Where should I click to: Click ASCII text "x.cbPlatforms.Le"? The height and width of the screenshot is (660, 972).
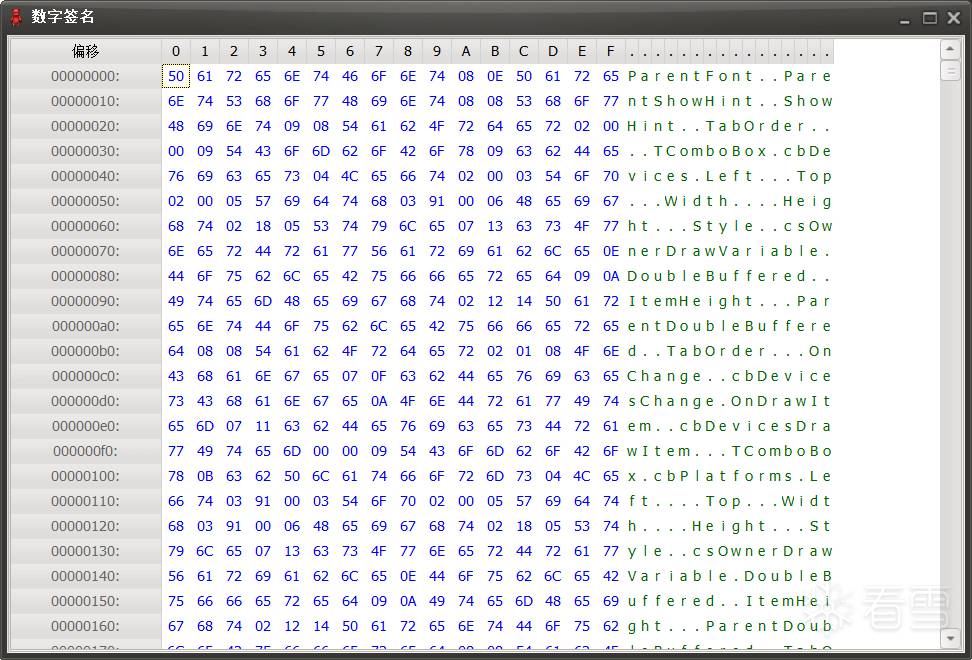[x=729, y=476]
